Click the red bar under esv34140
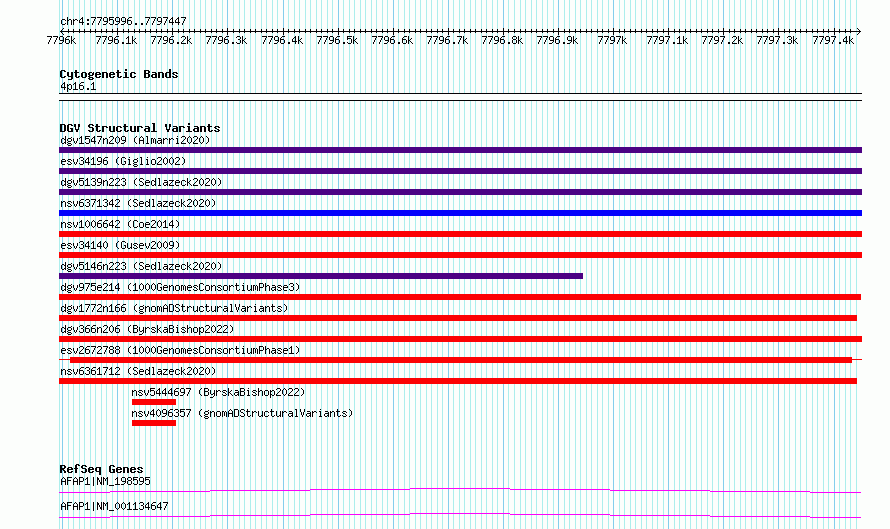 460,255
